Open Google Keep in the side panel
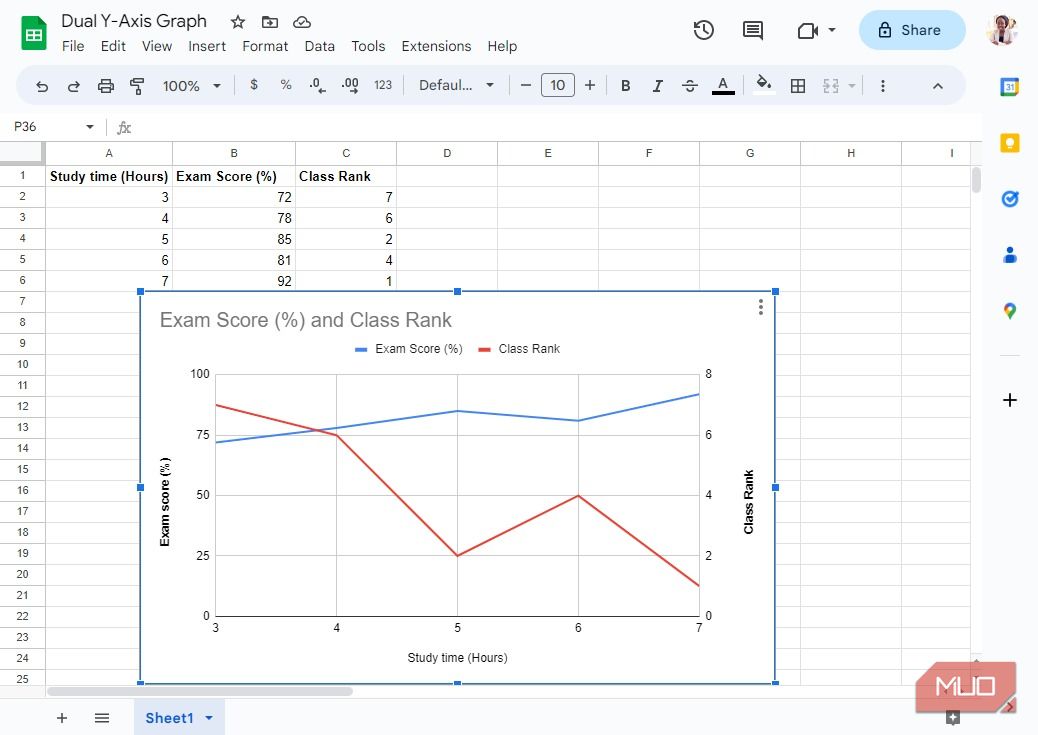 1010,143
